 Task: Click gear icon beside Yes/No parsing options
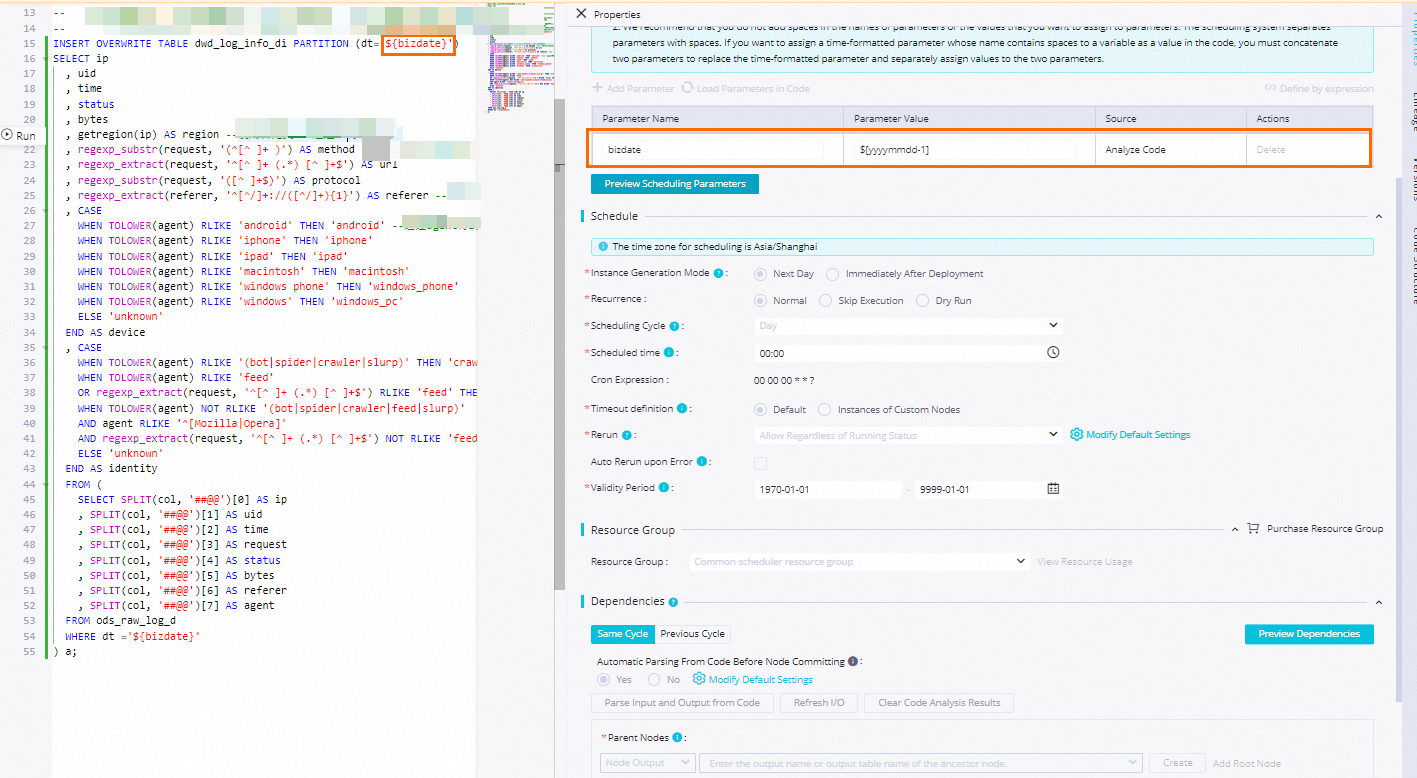click(699, 679)
